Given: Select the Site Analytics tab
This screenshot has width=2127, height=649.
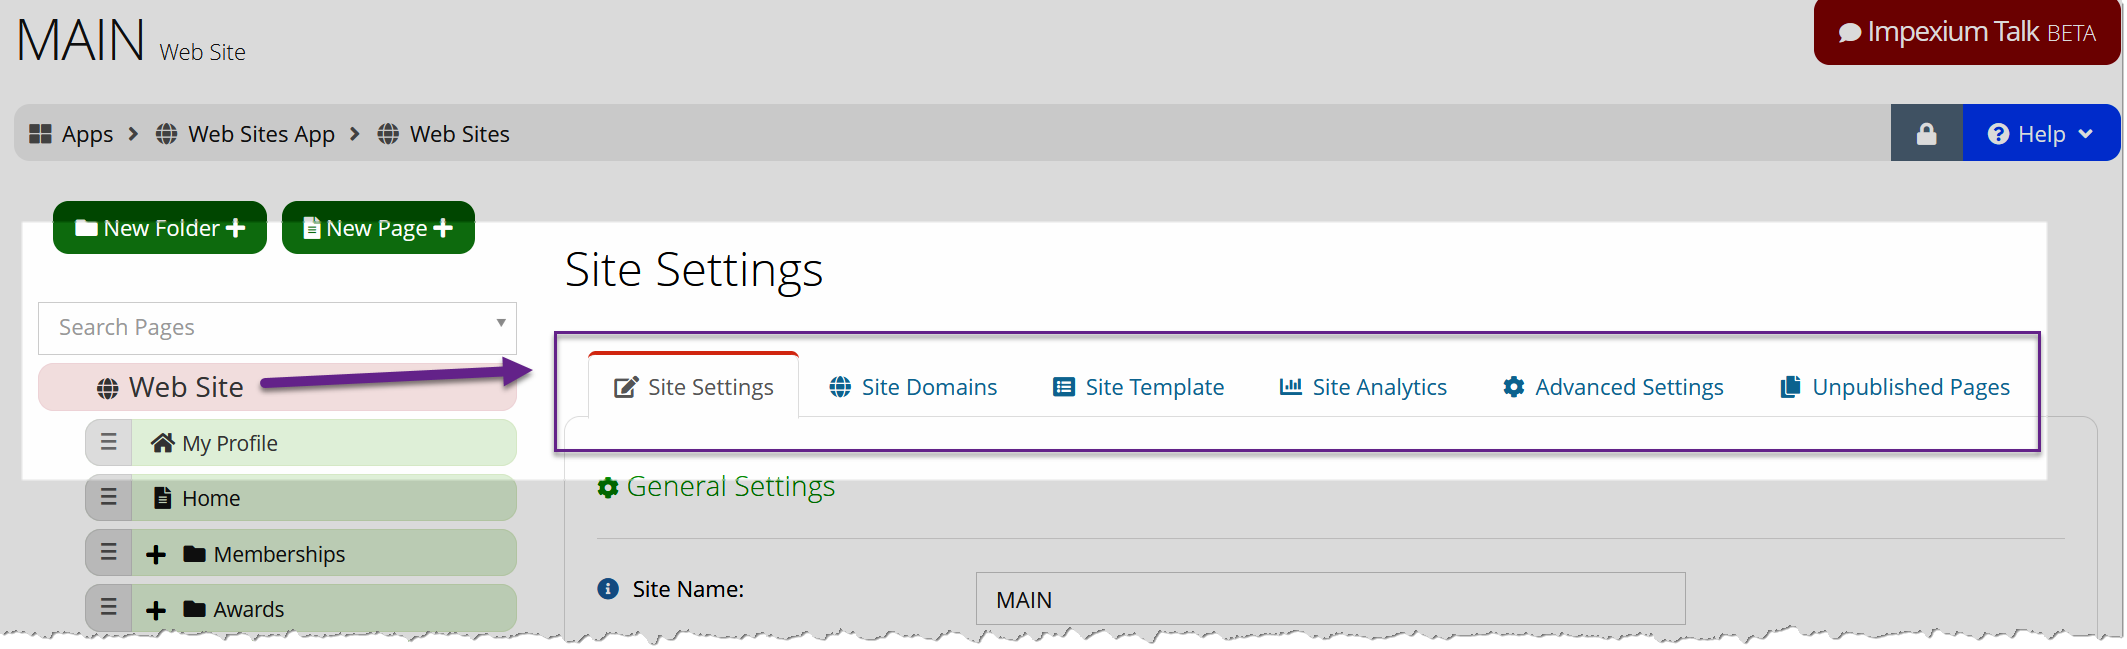Looking at the screenshot, I should [1363, 387].
